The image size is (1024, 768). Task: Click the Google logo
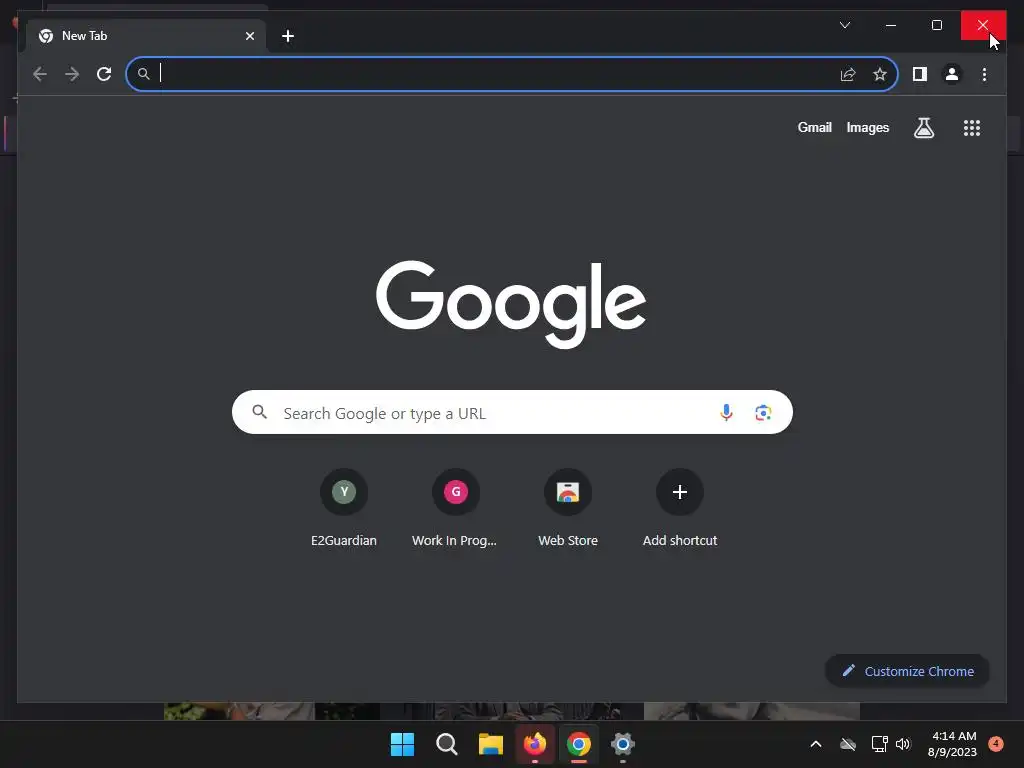pos(511,304)
